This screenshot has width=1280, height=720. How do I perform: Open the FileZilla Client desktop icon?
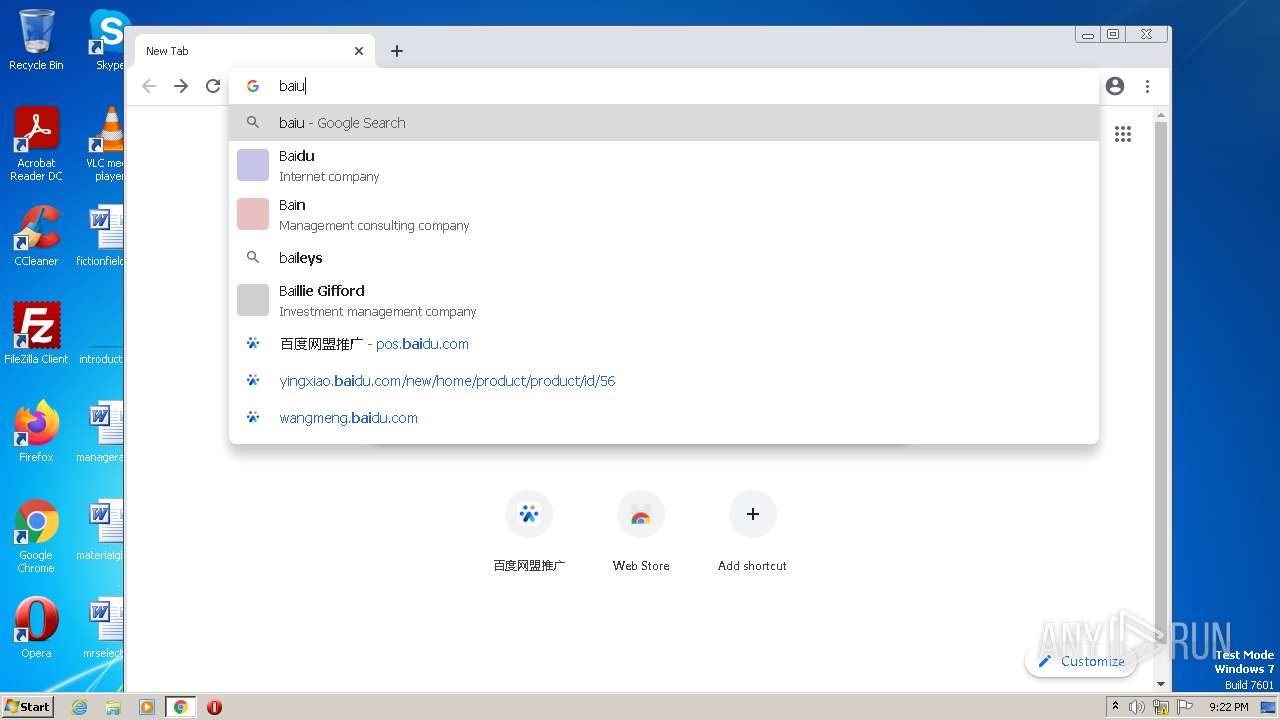click(x=36, y=333)
